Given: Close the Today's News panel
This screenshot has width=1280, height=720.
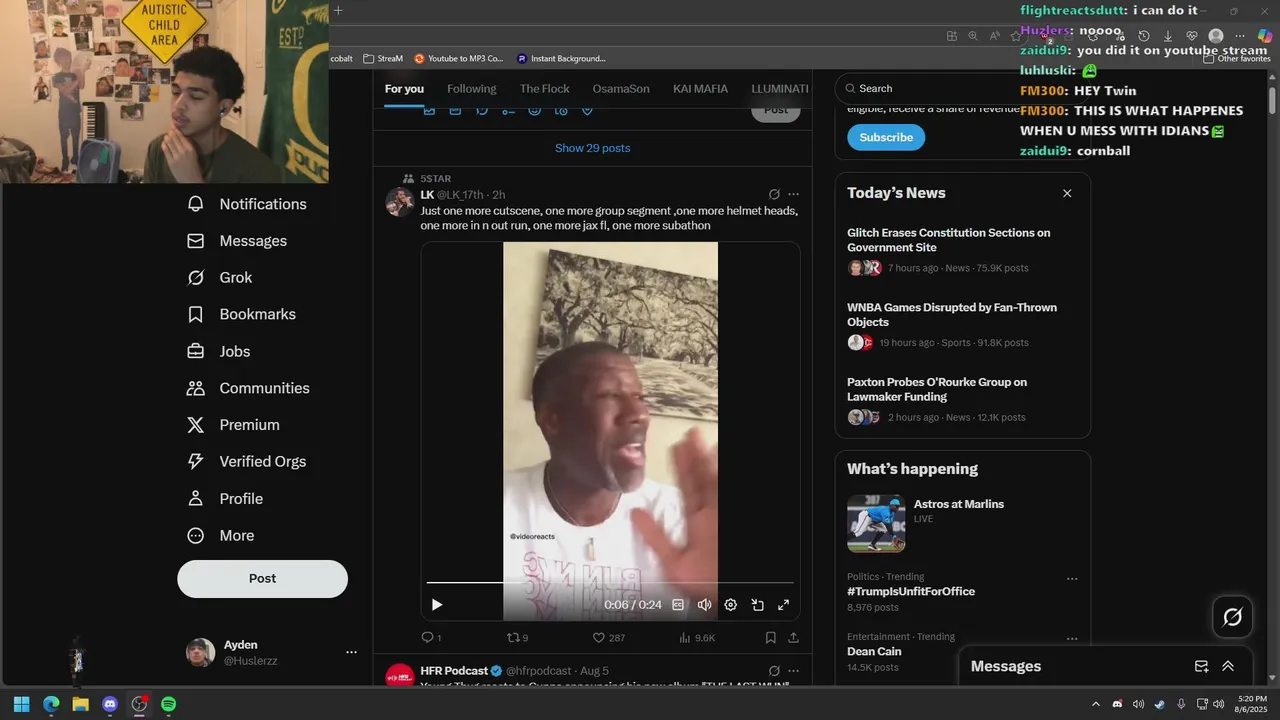Looking at the screenshot, I should tap(1067, 193).
